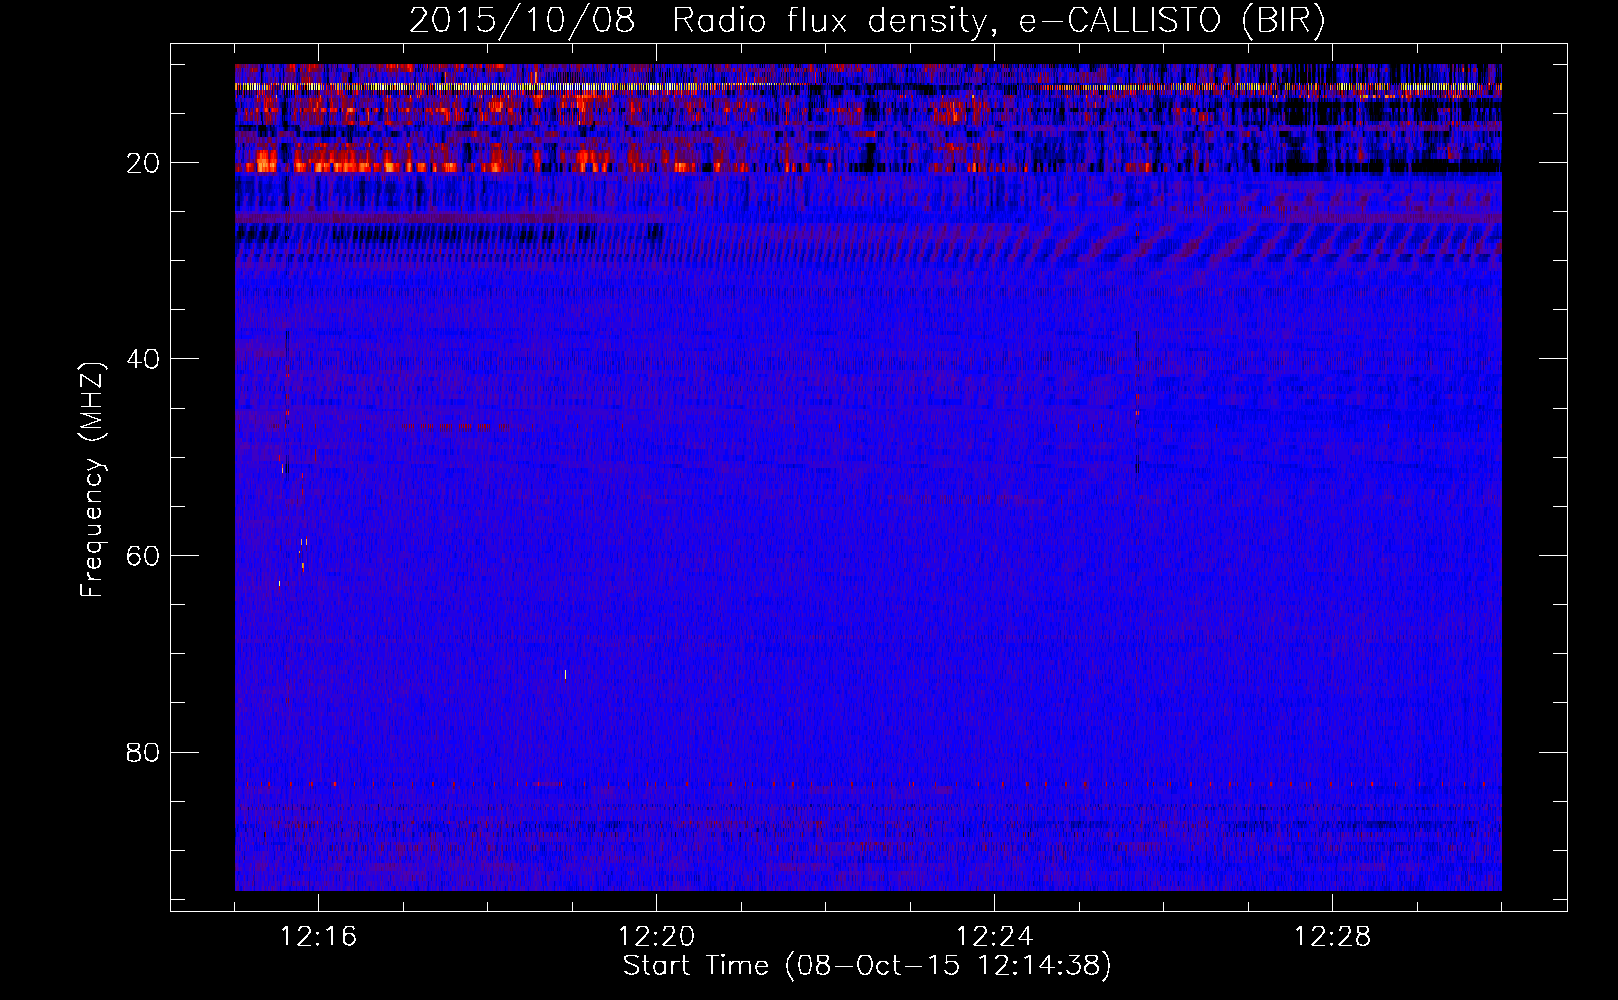Select the "Frequency (MHZ)" y-axis label

92,480
